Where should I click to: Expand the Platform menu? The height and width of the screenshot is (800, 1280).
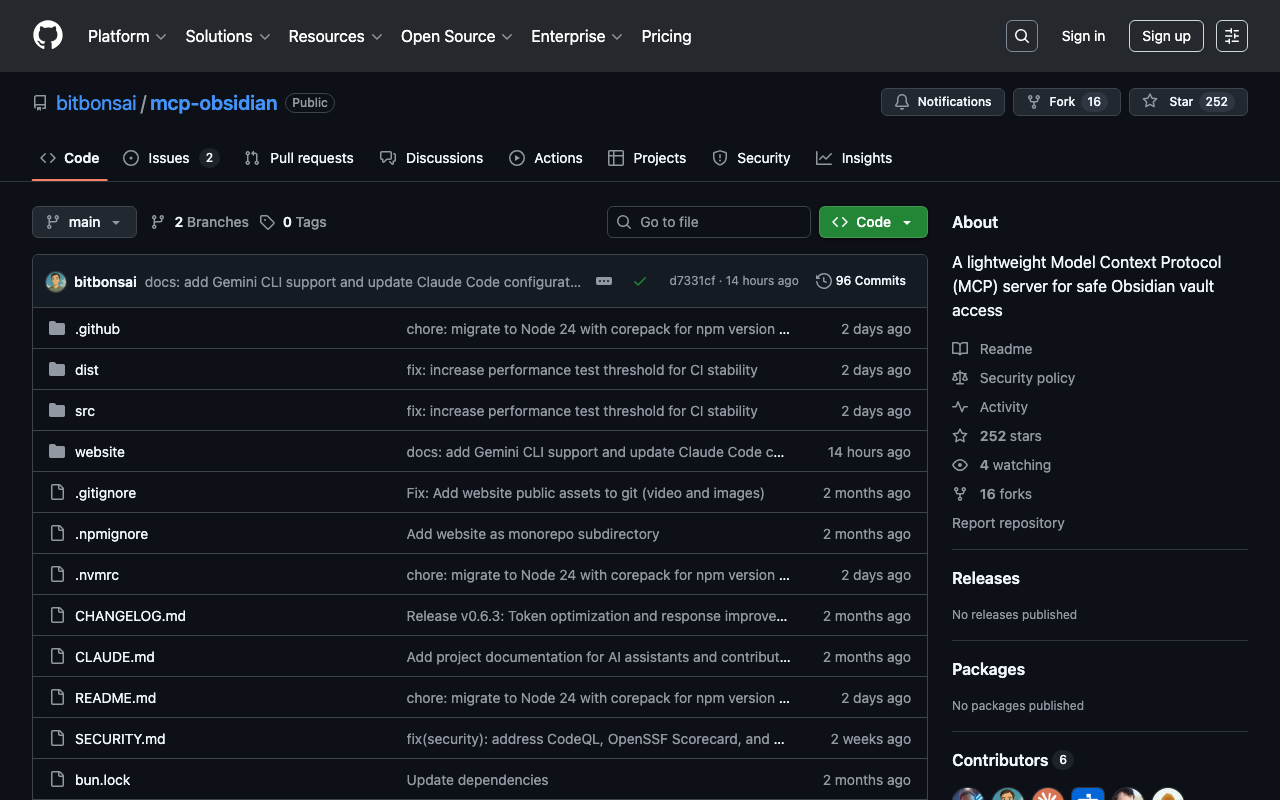pos(126,36)
